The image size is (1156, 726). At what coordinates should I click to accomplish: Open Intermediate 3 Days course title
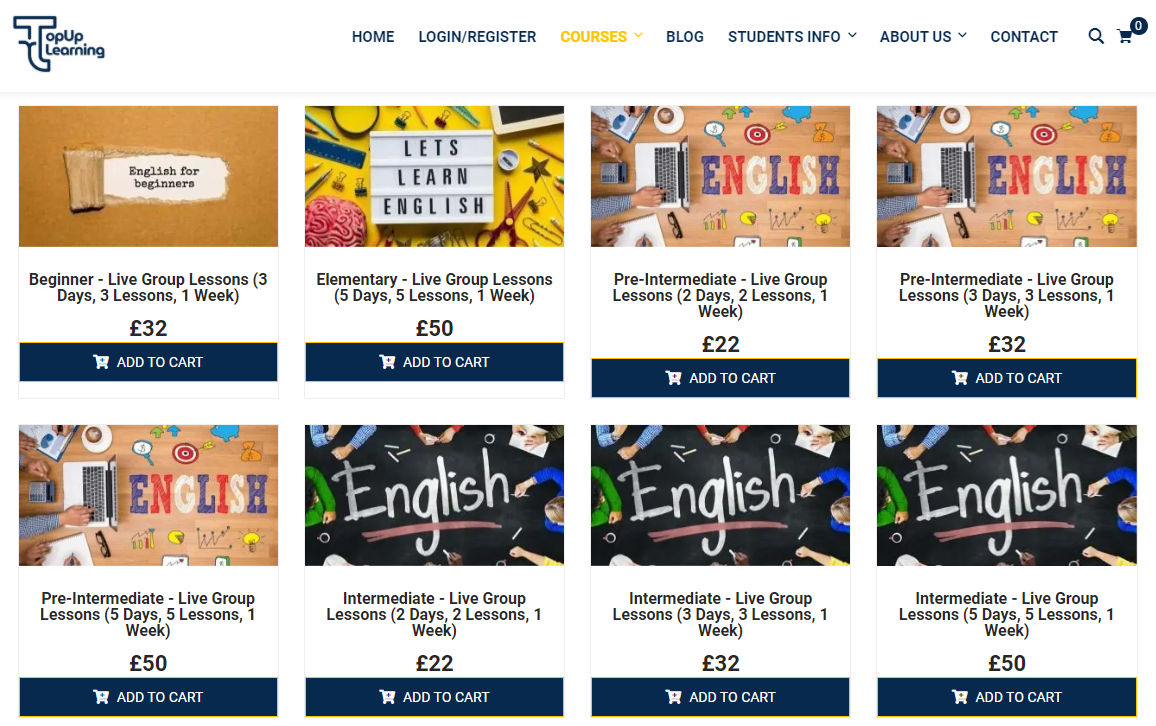point(720,614)
